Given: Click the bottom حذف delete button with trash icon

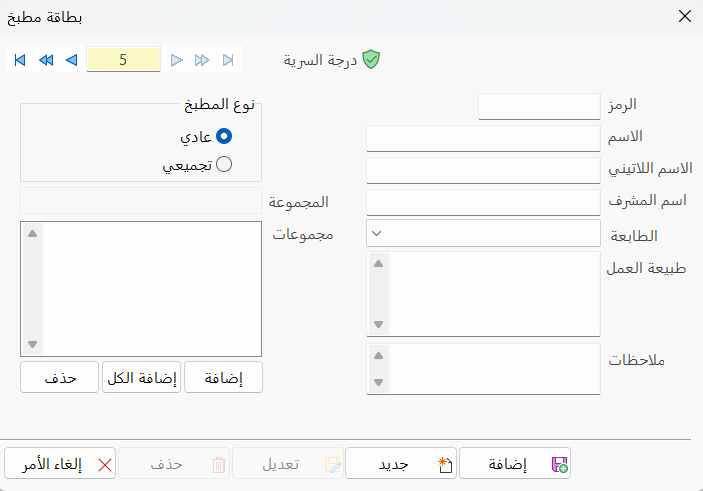Looking at the screenshot, I should tap(174, 463).
